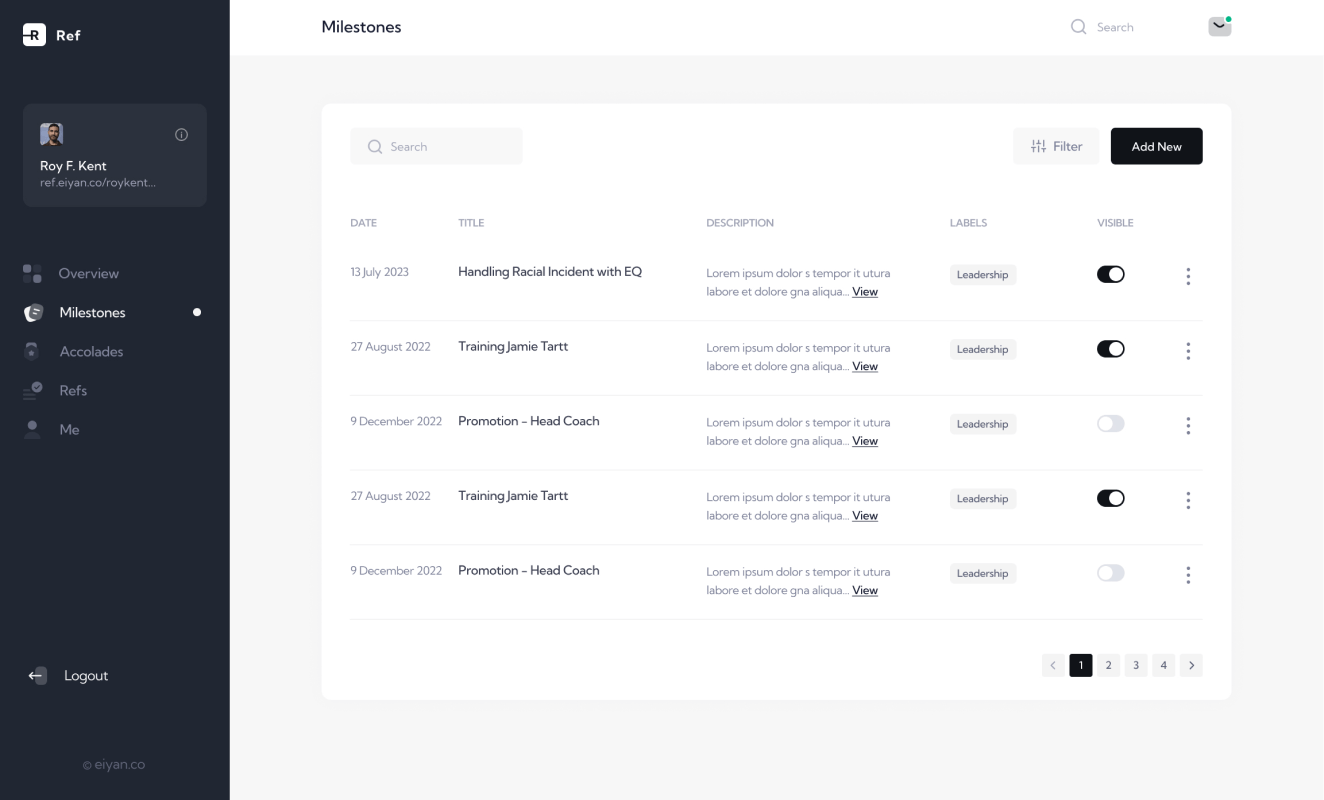Image resolution: width=1324 pixels, height=800 pixels.
Task: Click the search magnifier in the top bar
Action: [x=1078, y=27]
